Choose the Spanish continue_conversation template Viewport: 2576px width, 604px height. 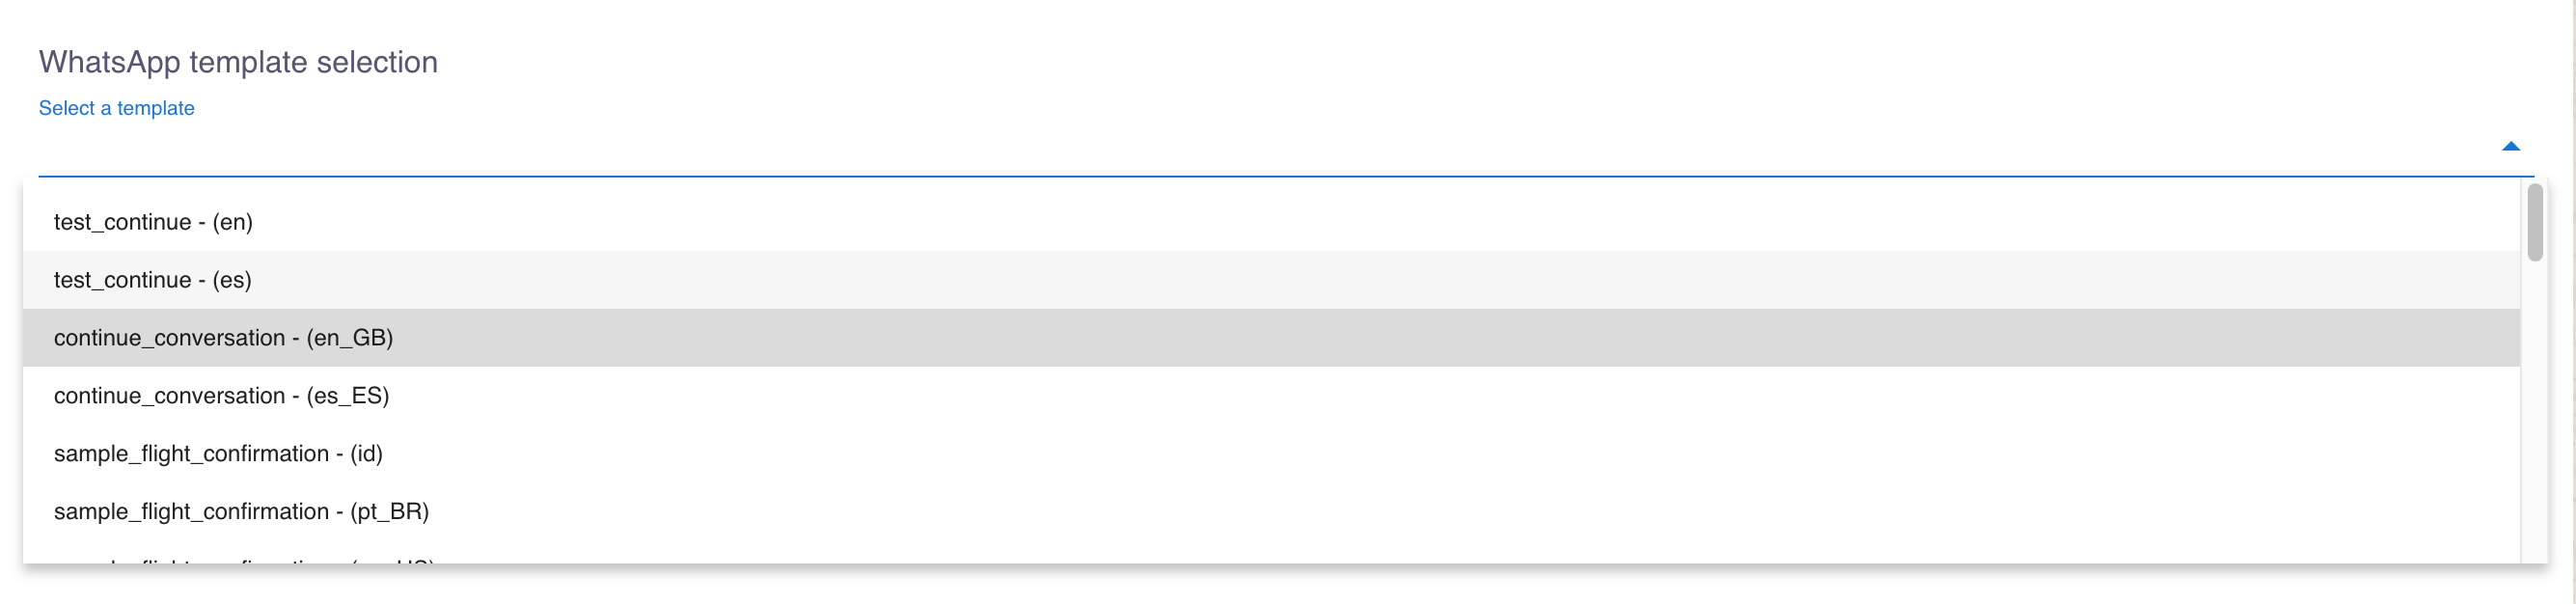221,396
